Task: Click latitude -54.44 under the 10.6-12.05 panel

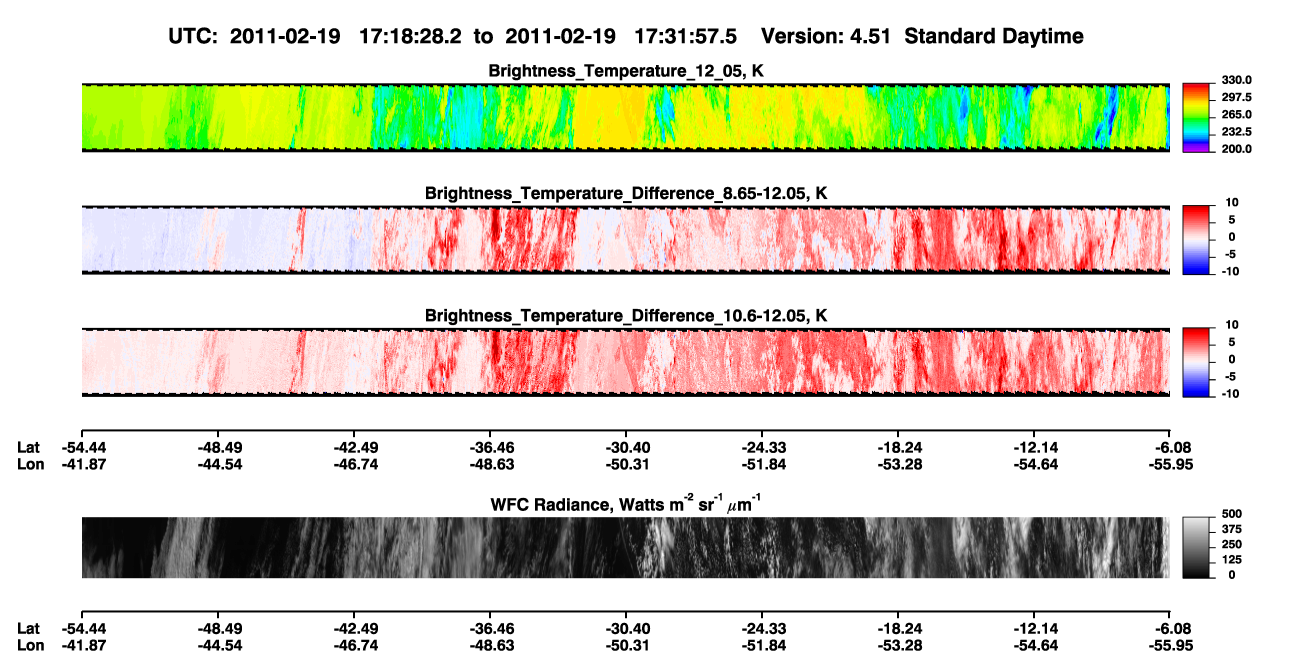Action: pyautogui.click(x=83, y=447)
